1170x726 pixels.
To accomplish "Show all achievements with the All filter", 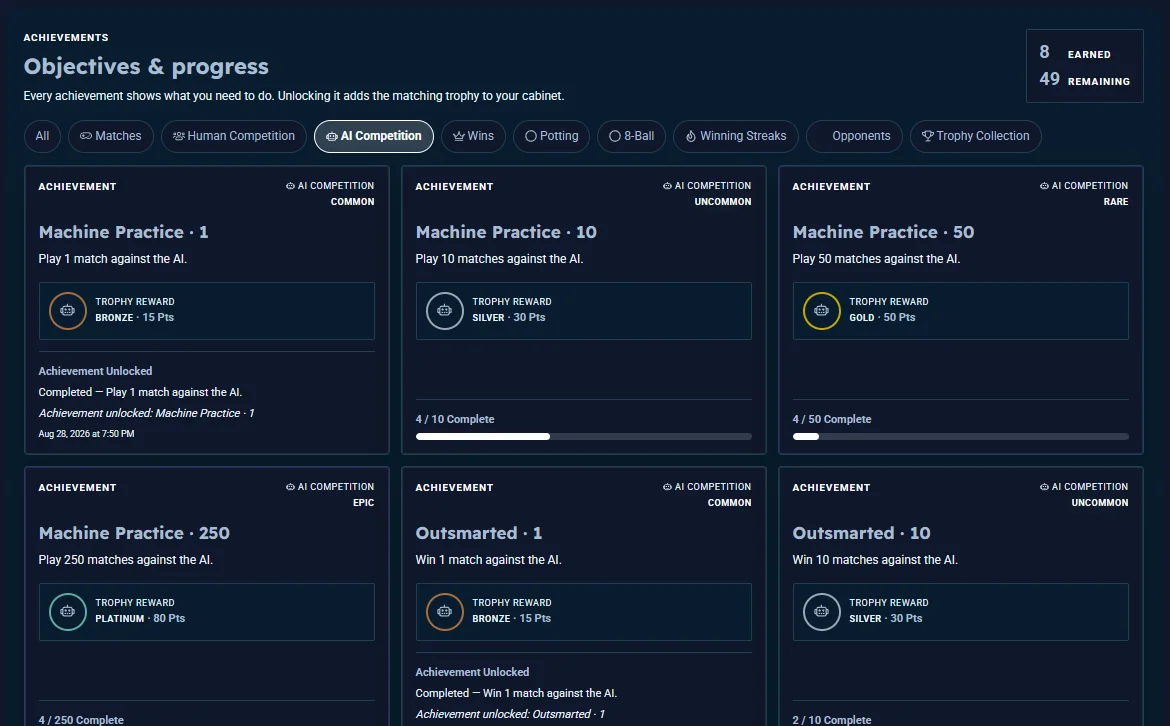I will 42,137.
